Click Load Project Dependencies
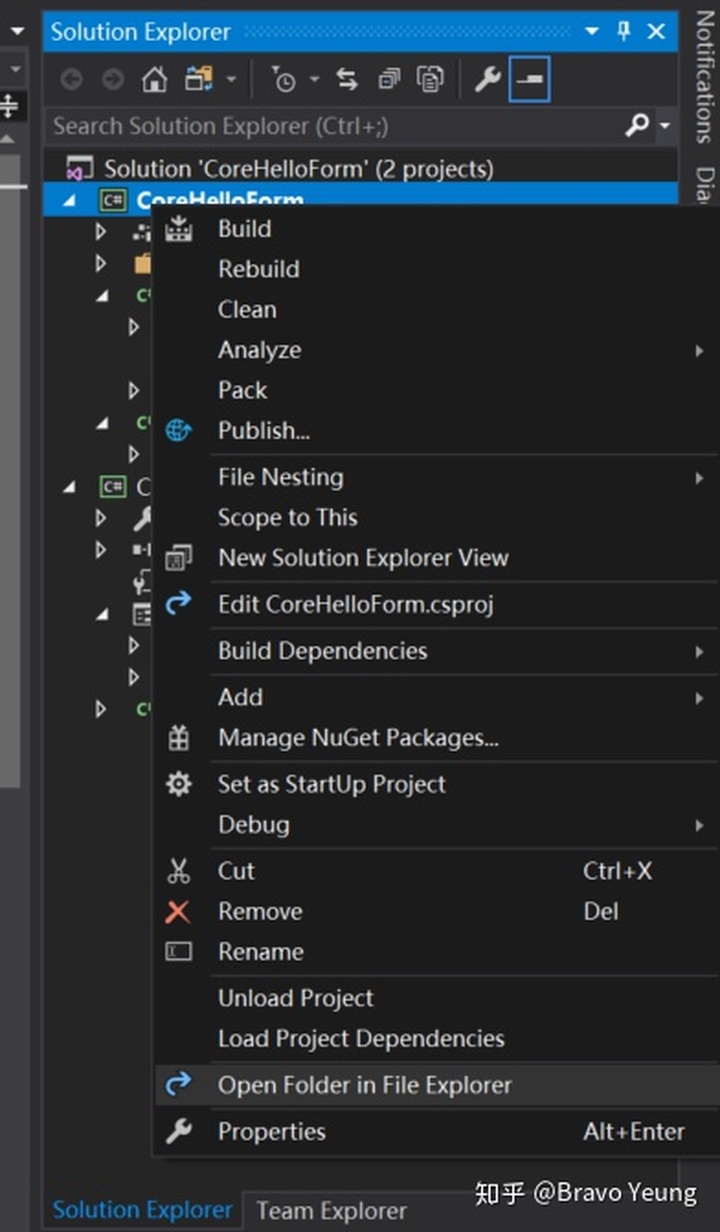 [x=435, y=1038]
